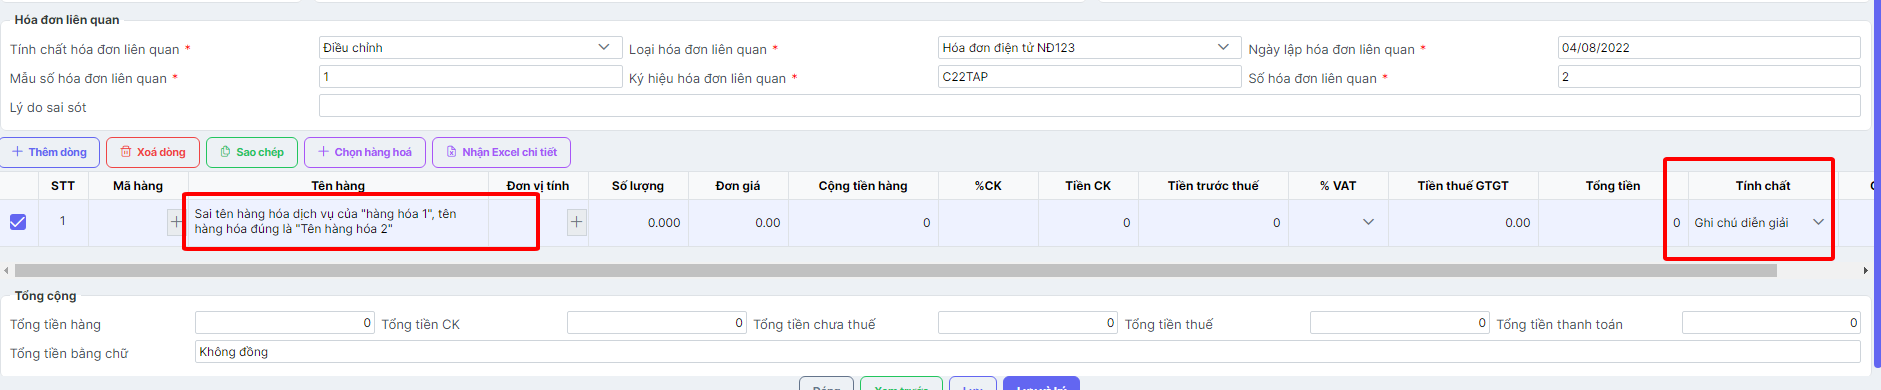Image resolution: width=1881 pixels, height=390 pixels.
Task: Click the plus icon on Thêm dòng
Action: (17, 152)
